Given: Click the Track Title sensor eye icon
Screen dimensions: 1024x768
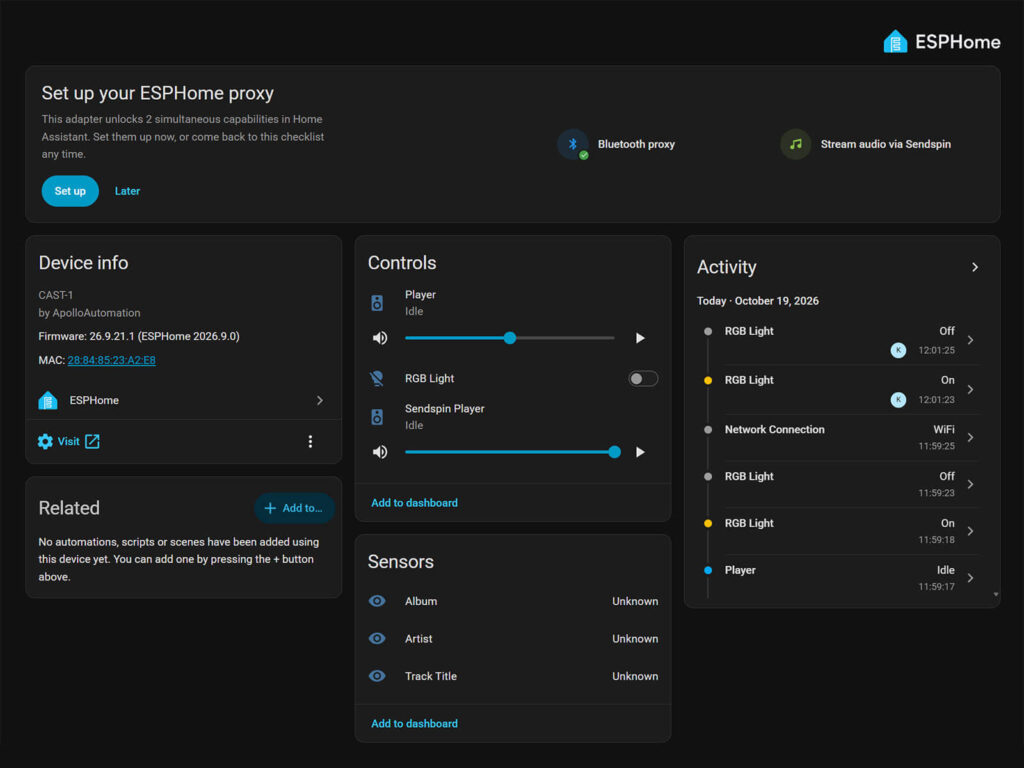Looking at the screenshot, I should (377, 676).
